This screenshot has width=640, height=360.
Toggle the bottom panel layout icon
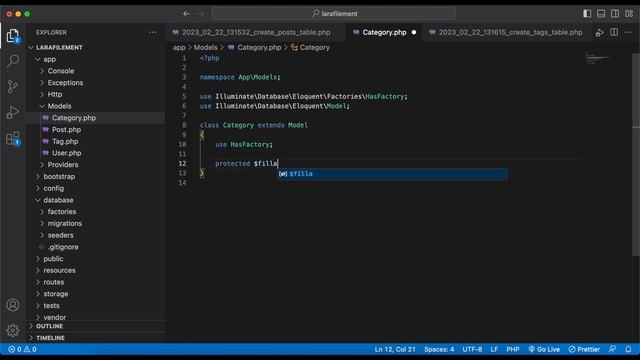[601, 13]
